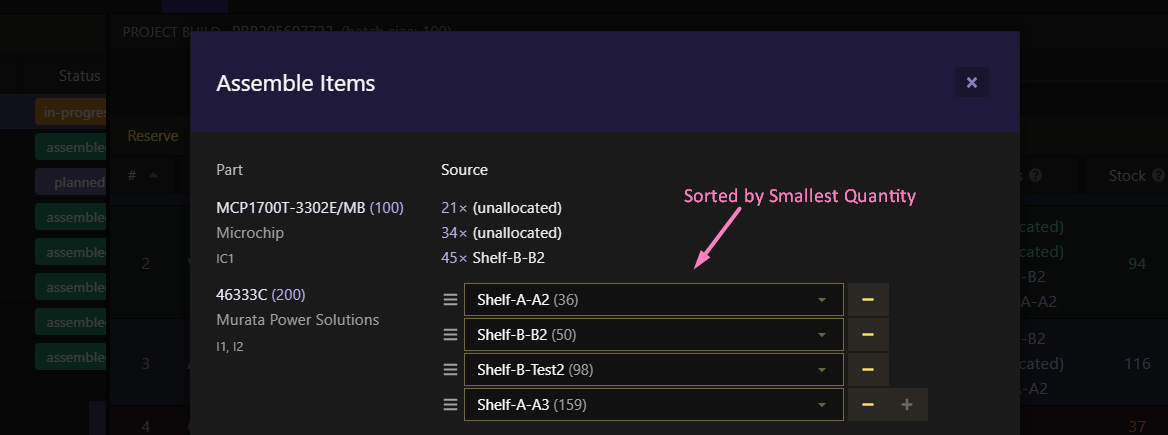Add another source row with plus button
This screenshot has width=1168, height=435.
907,404
